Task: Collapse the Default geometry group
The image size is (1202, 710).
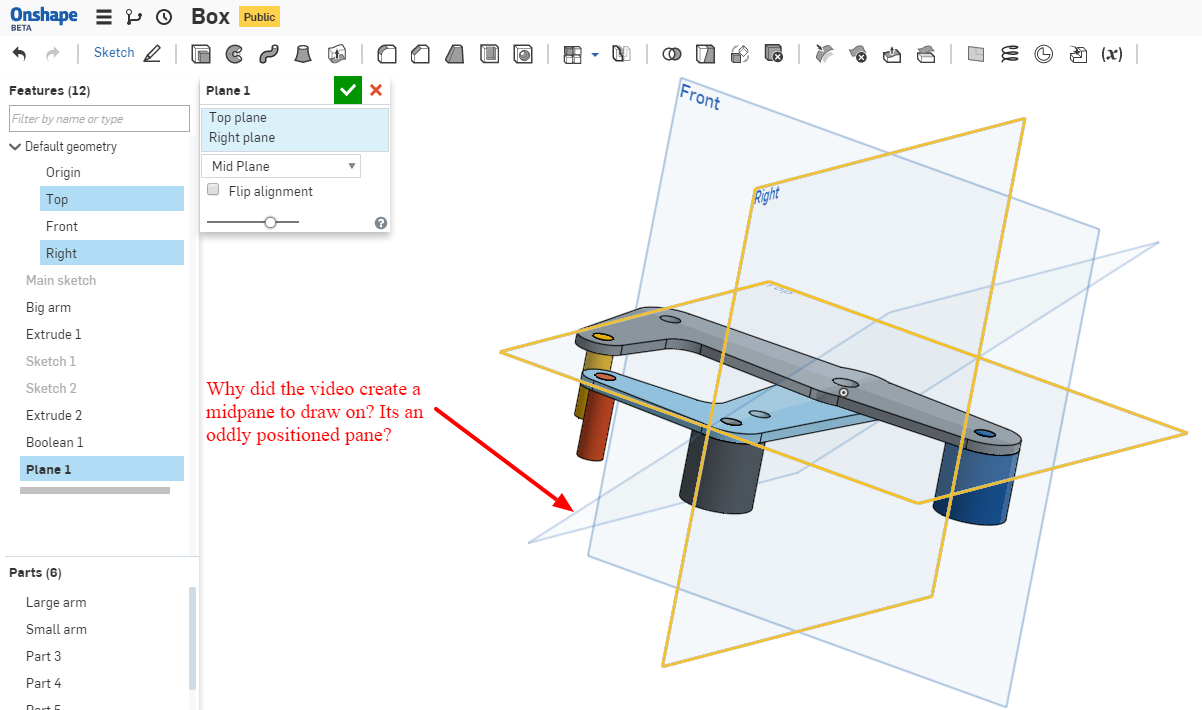Action: click(15, 147)
